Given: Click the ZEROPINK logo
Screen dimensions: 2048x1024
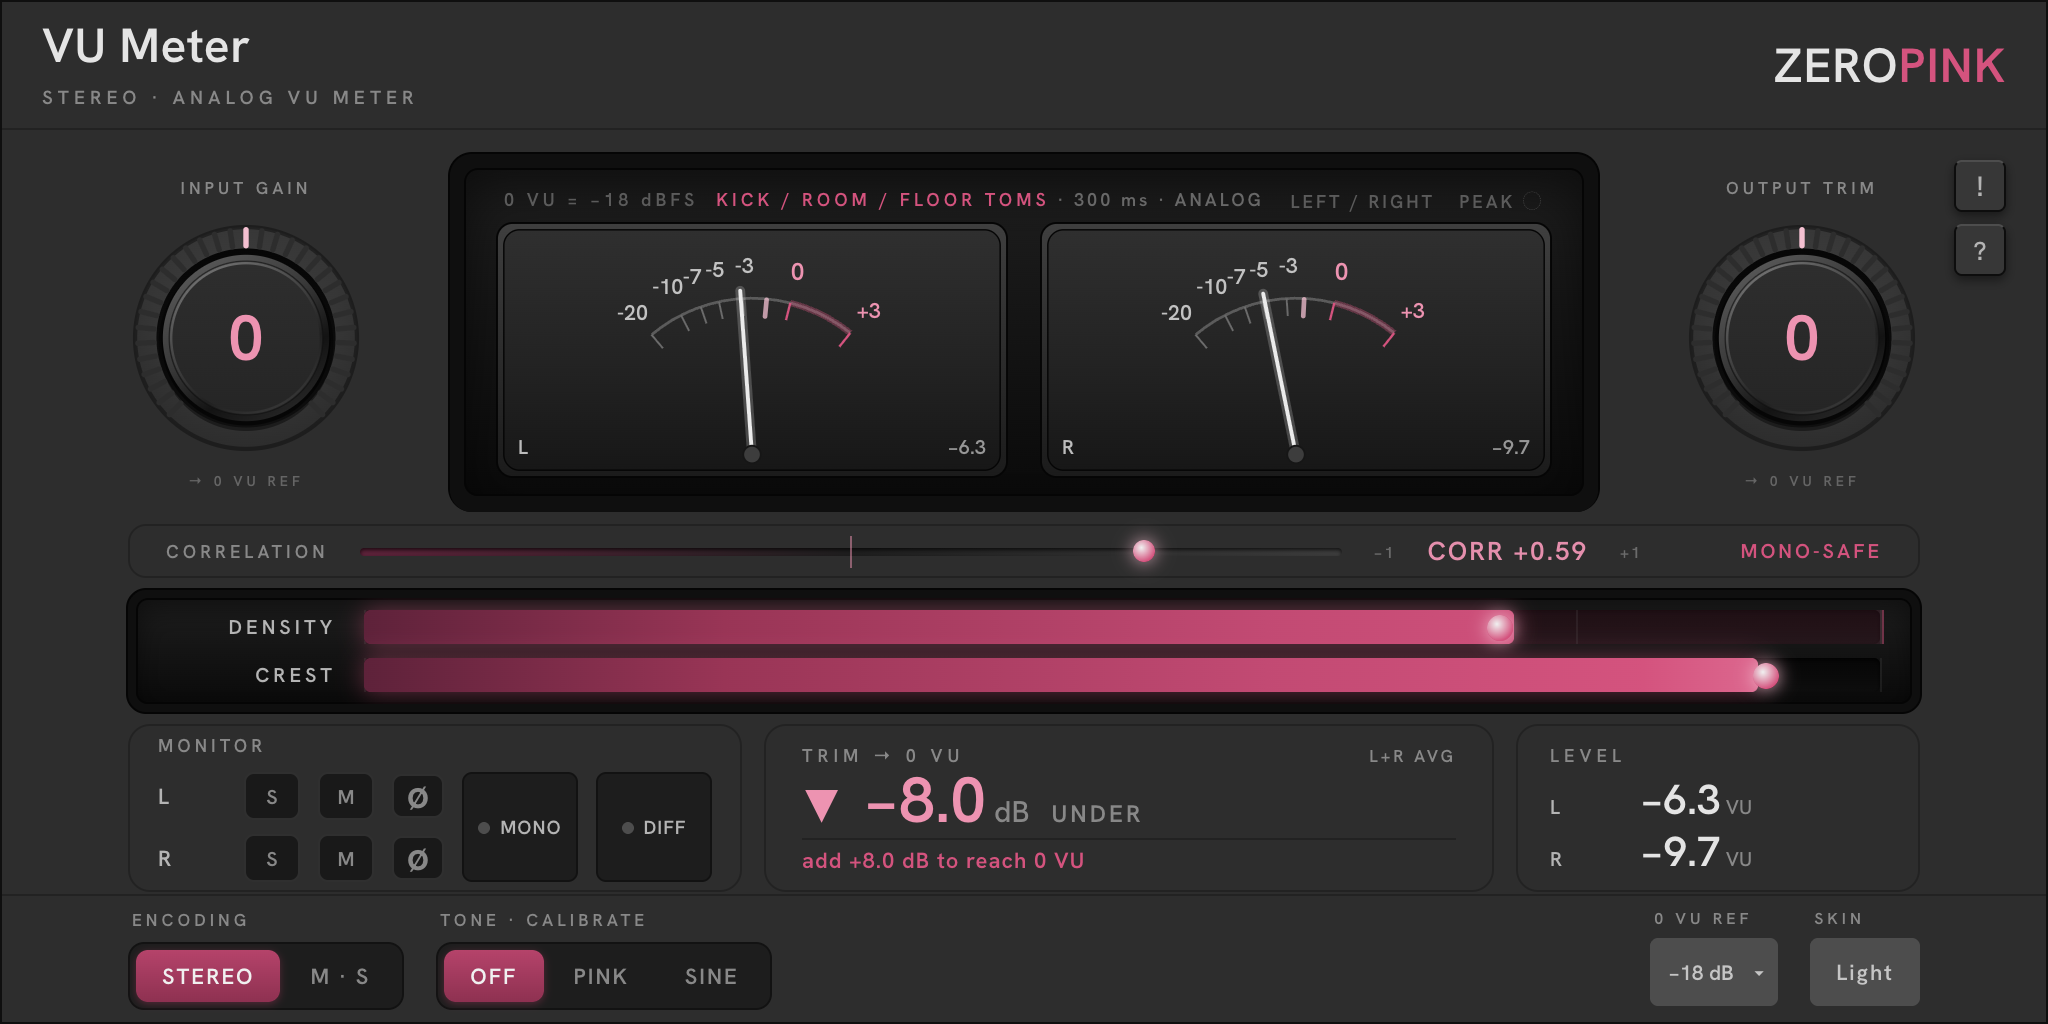Looking at the screenshot, I should pos(1889,66).
